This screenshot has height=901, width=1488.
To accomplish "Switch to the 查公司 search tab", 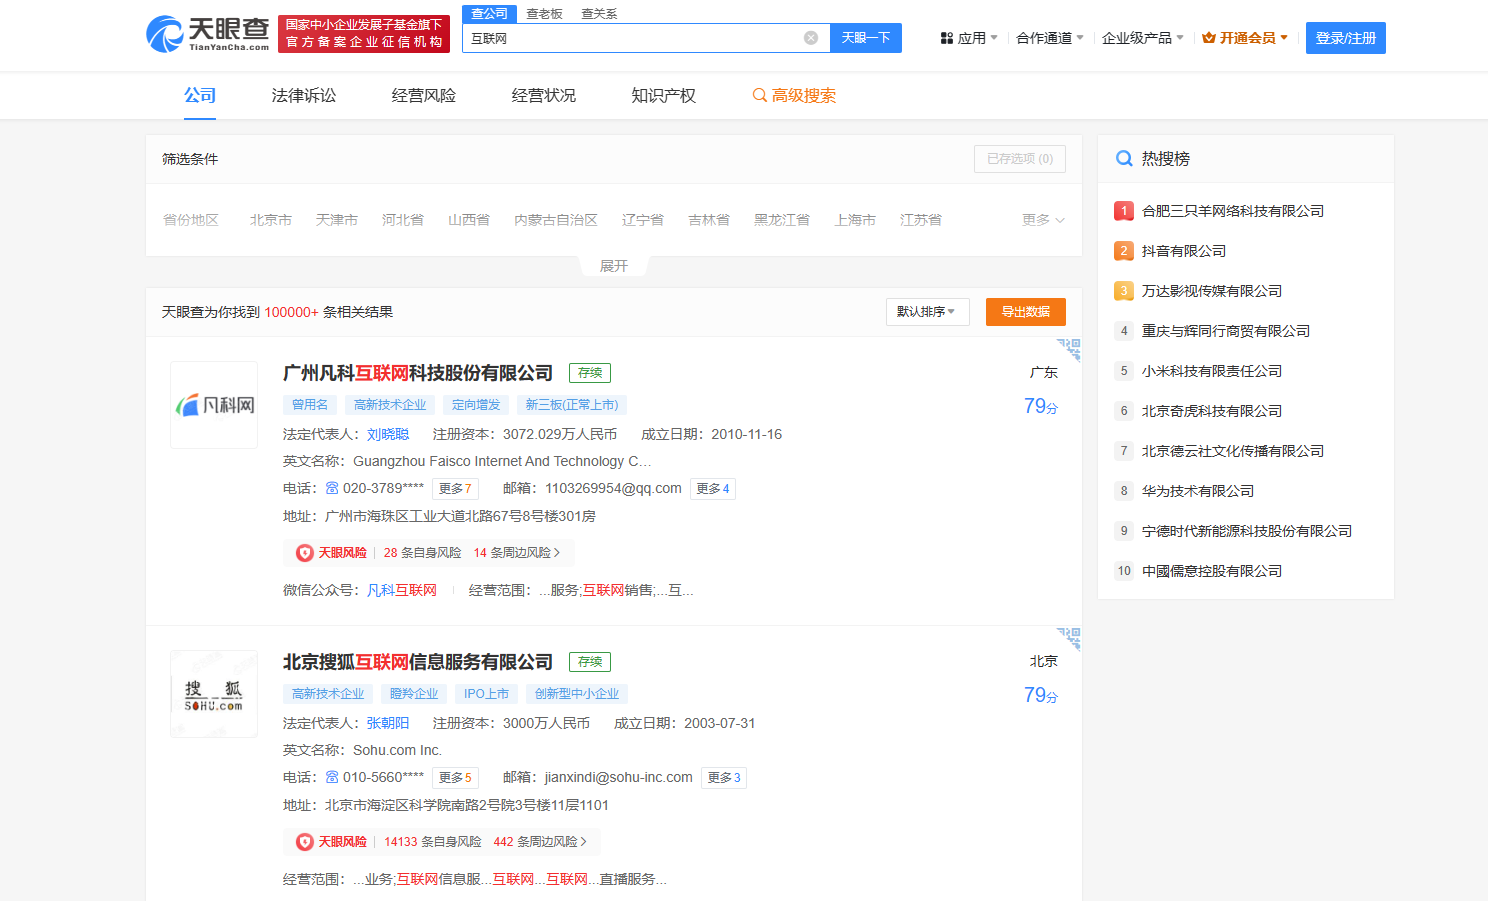I will point(490,14).
